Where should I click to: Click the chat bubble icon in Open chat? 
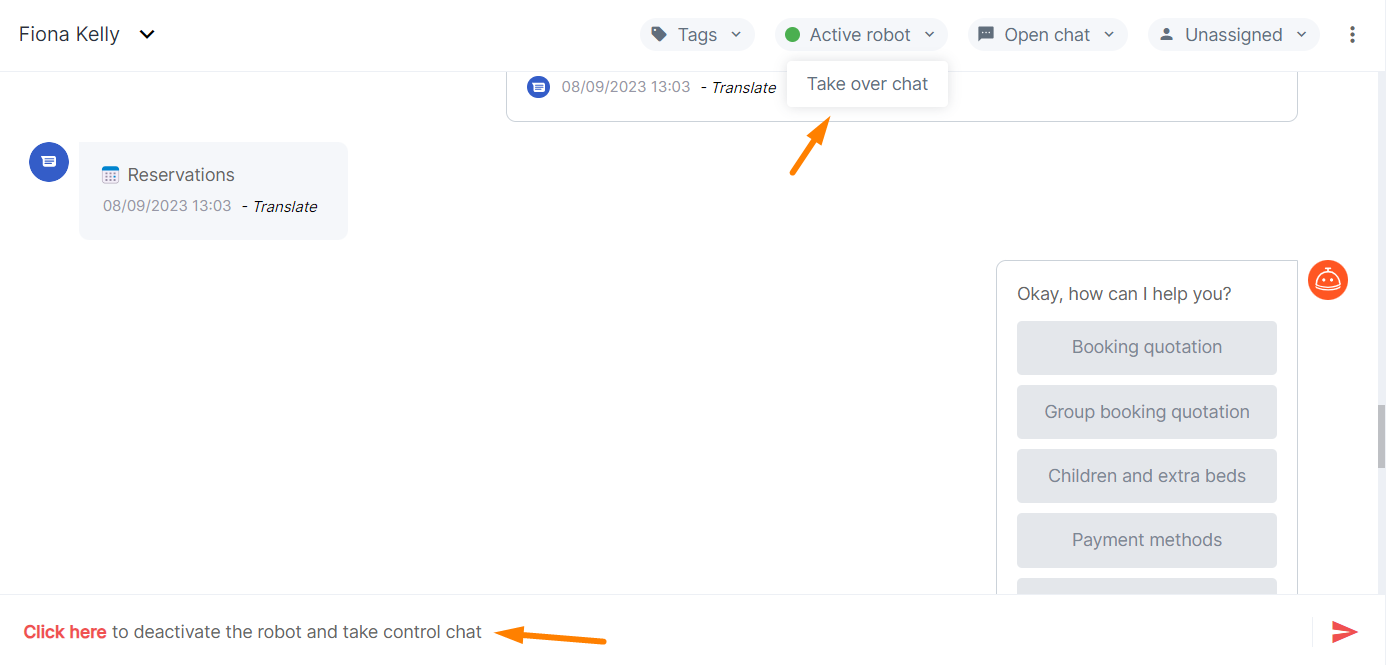point(986,35)
